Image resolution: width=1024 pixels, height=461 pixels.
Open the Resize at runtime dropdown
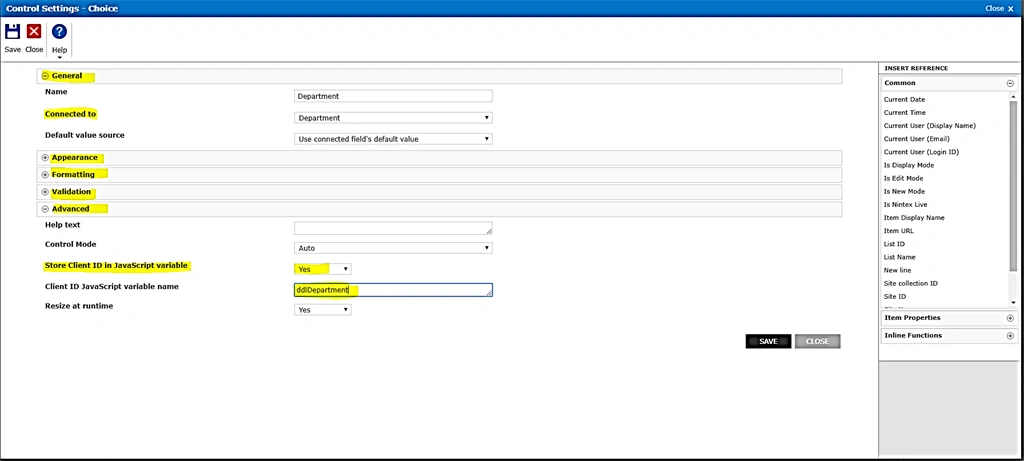[323, 310]
